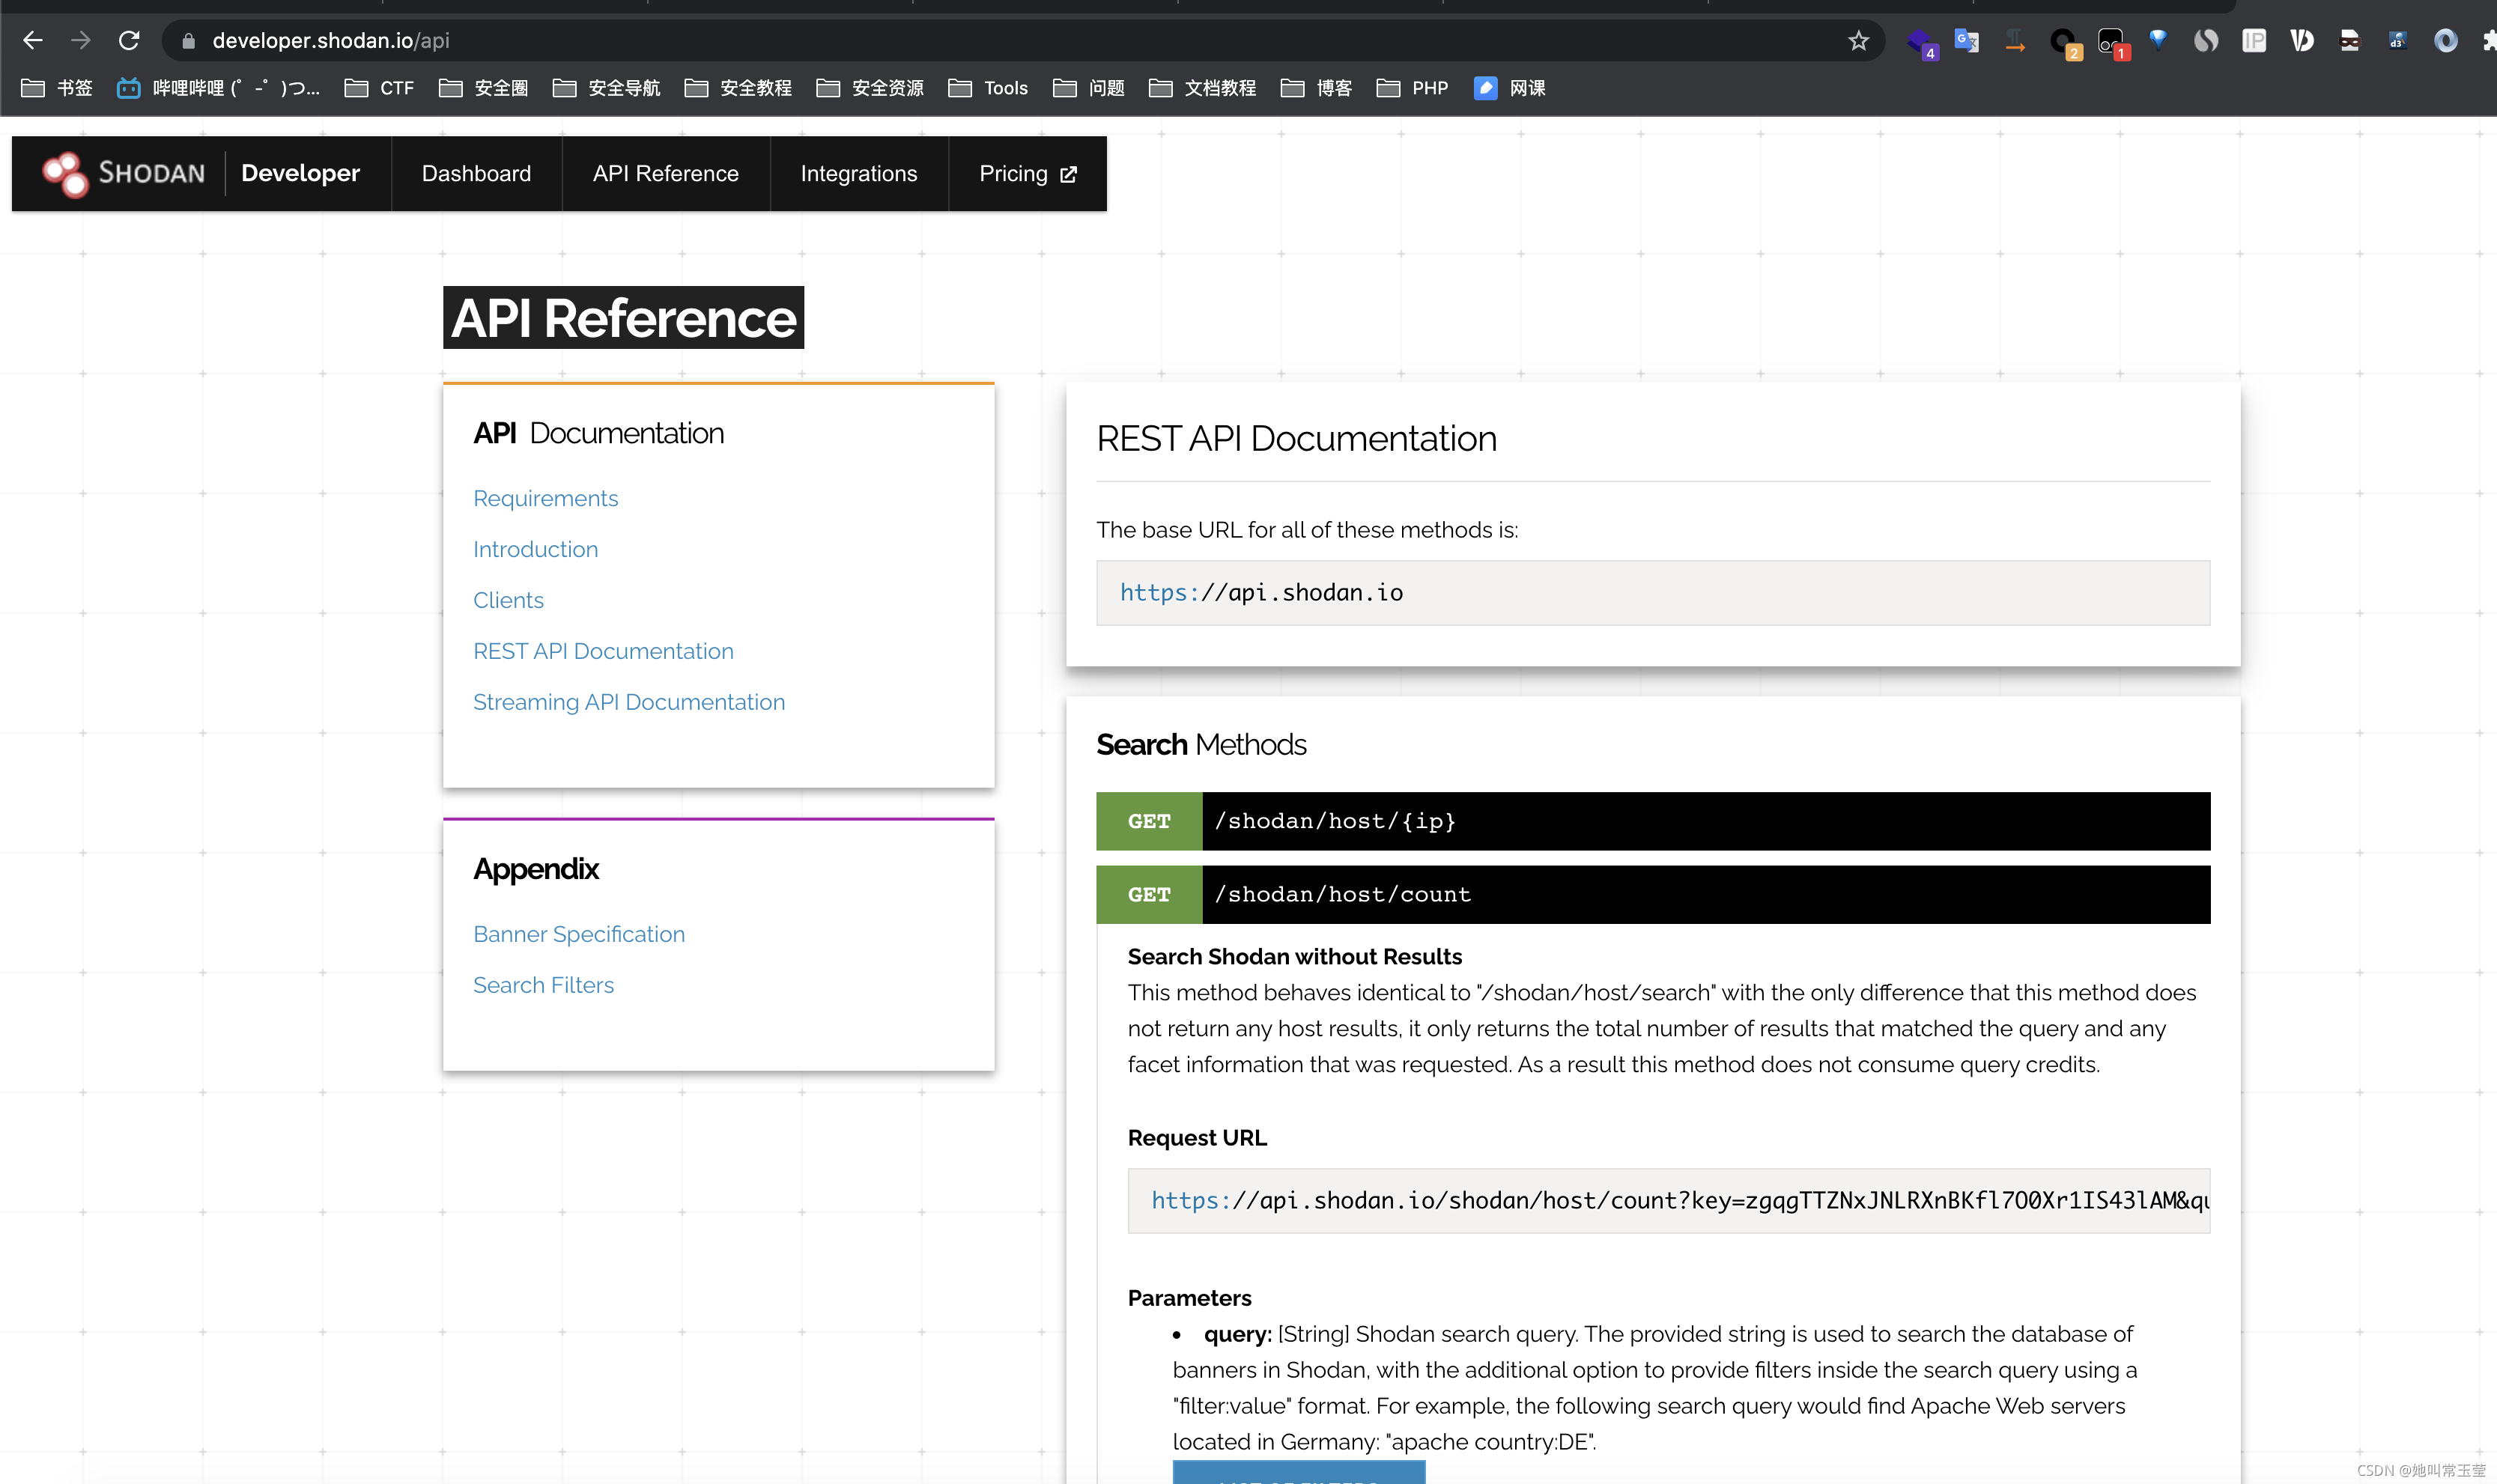2497x1484 pixels.
Task: Open the Clients link
Action: 509,600
